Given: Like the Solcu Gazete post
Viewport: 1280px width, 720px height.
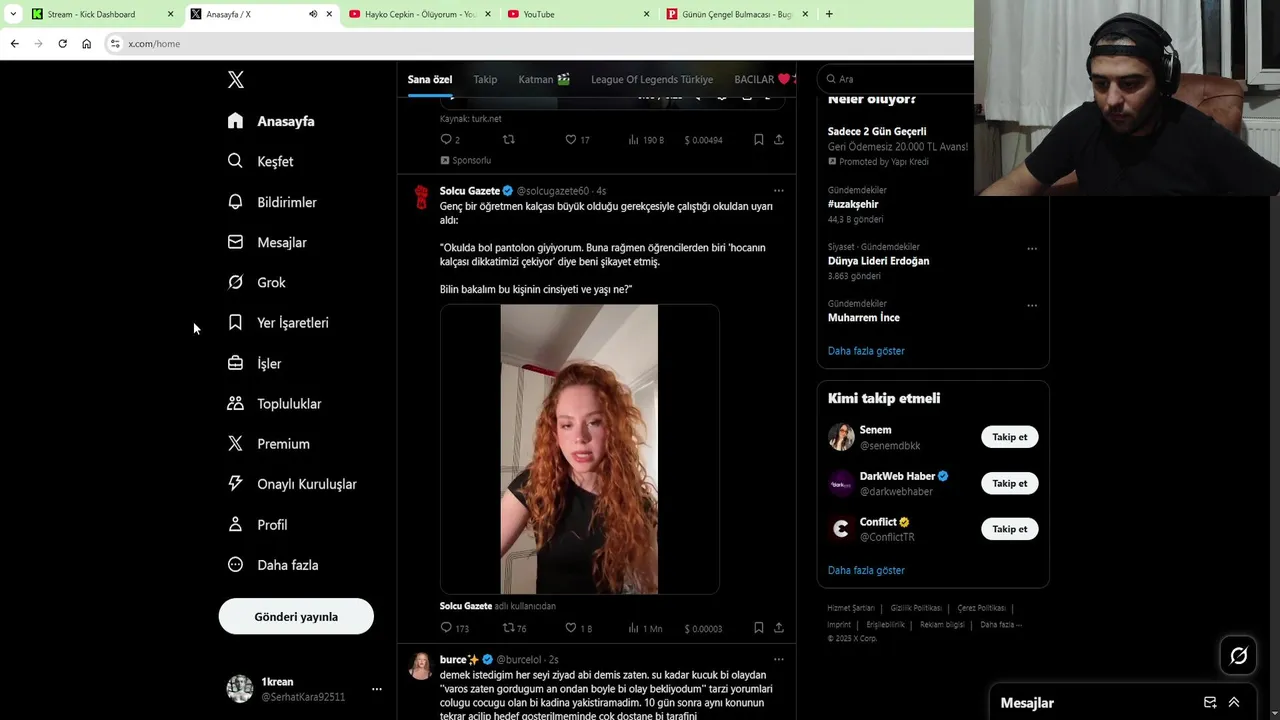Looking at the screenshot, I should (571, 628).
